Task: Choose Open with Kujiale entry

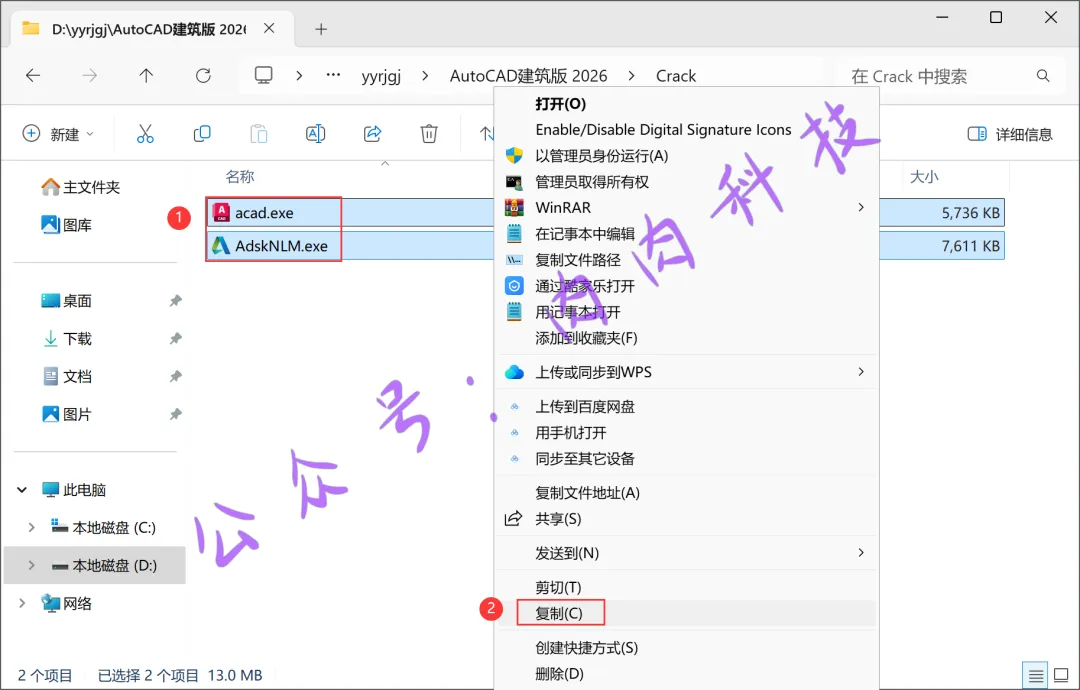Action: point(686,286)
